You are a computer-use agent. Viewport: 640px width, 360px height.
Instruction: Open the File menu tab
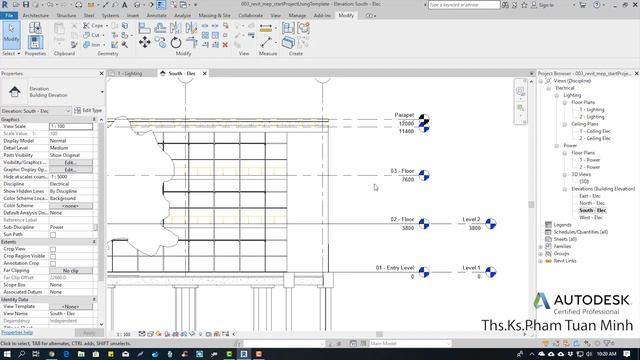[9, 16]
